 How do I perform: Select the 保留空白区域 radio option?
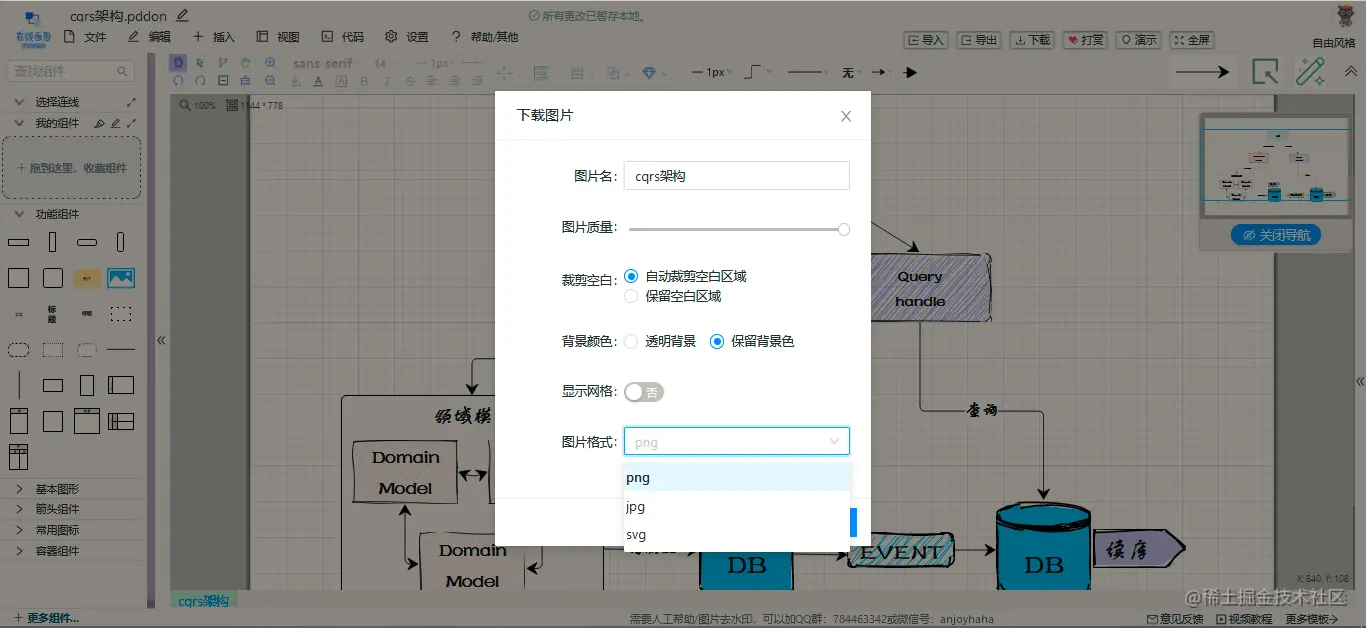click(x=631, y=295)
